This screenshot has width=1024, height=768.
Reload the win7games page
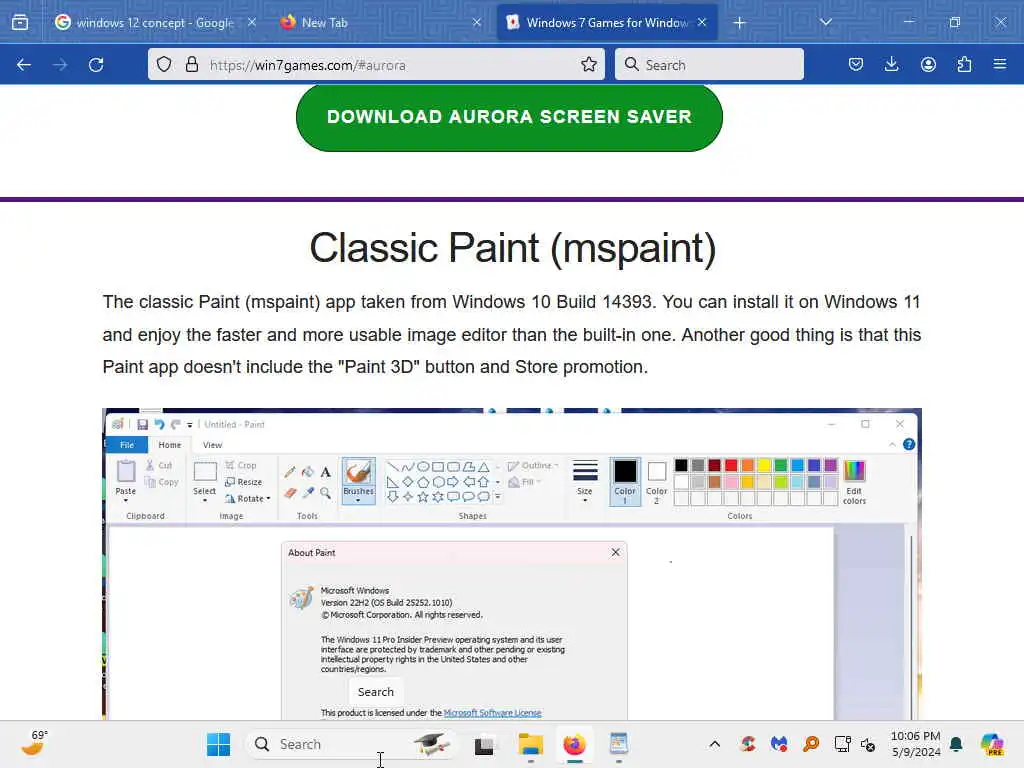[x=96, y=65]
